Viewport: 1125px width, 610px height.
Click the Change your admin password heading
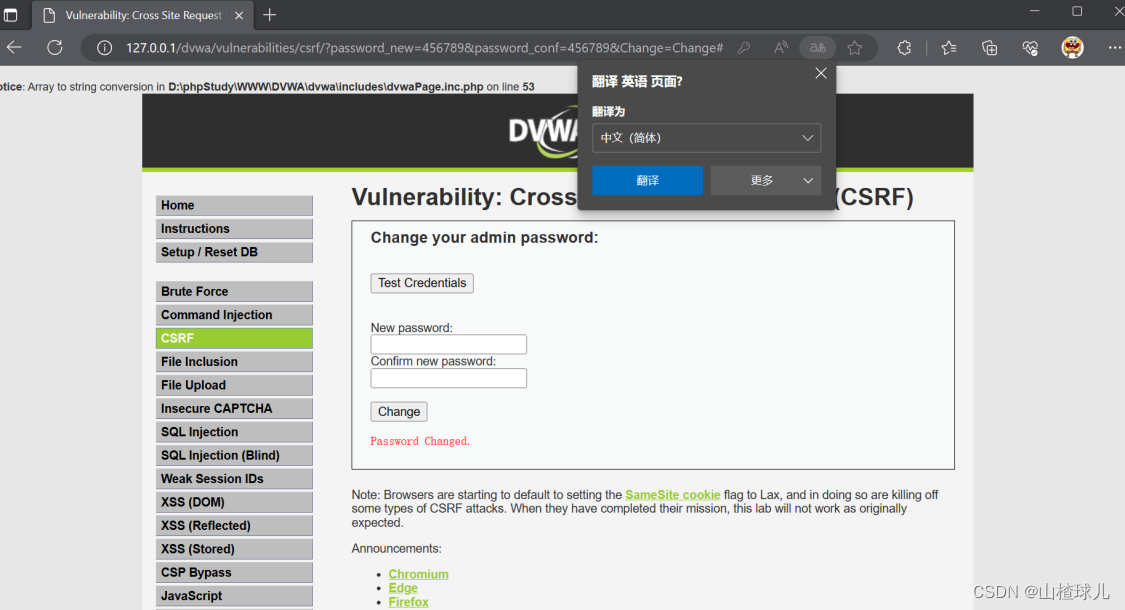[484, 238]
